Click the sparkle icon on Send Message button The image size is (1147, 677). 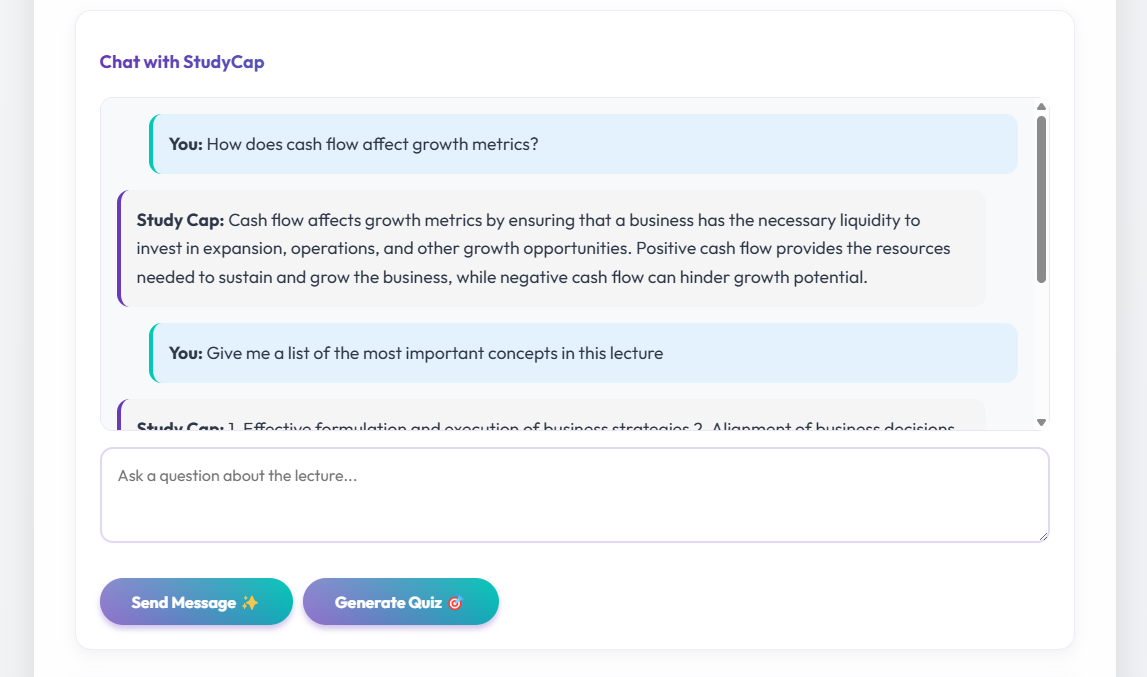tap(249, 601)
